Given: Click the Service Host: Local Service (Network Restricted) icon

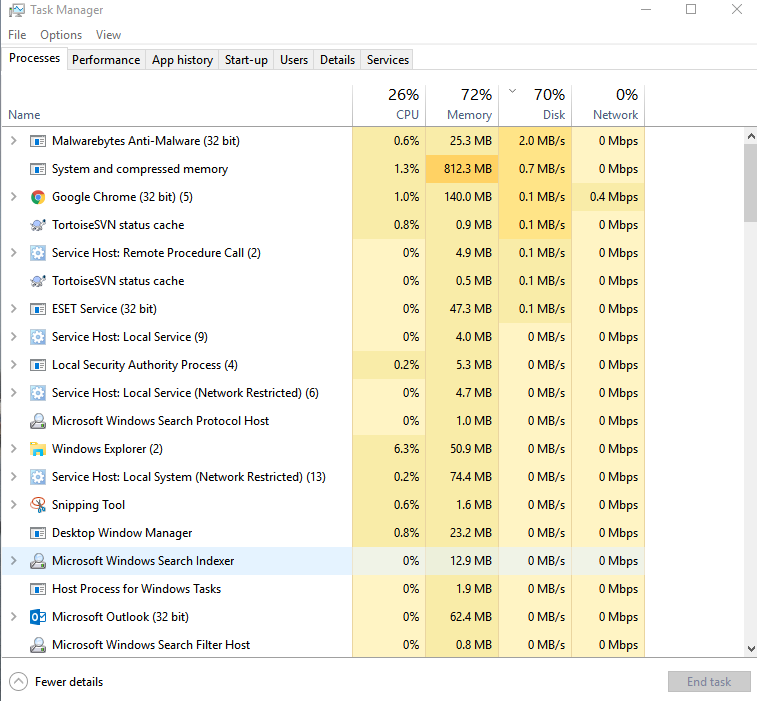Looking at the screenshot, I should coord(38,393).
